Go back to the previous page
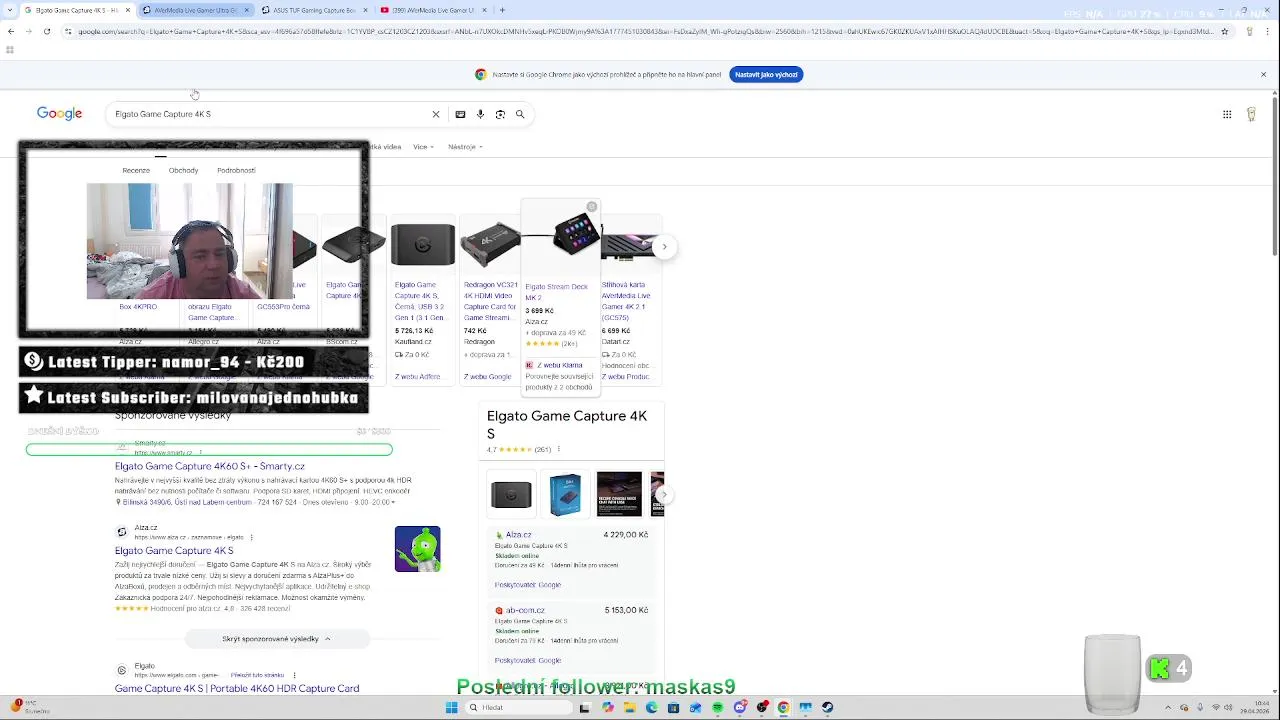 point(11,31)
